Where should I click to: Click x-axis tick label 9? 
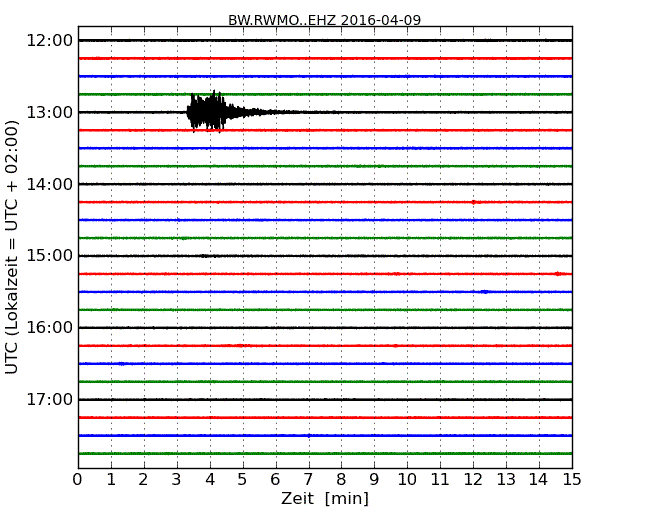tap(374, 480)
